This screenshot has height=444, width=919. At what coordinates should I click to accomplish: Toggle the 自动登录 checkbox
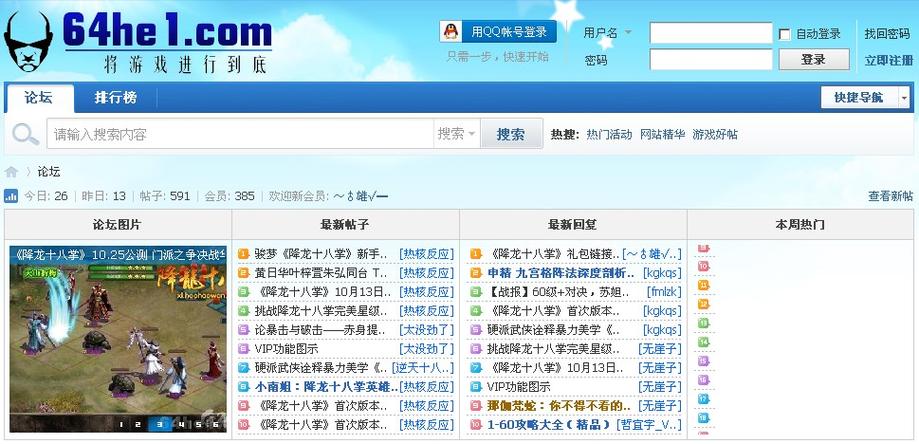click(785, 34)
